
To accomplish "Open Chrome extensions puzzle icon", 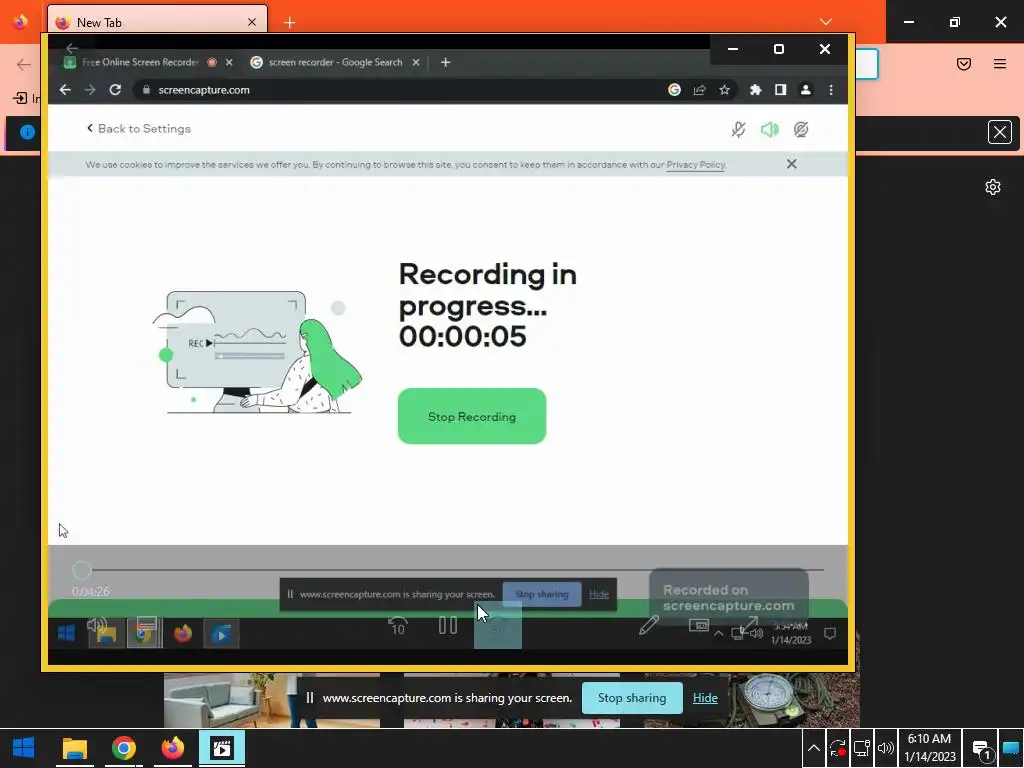I will tap(756, 89).
